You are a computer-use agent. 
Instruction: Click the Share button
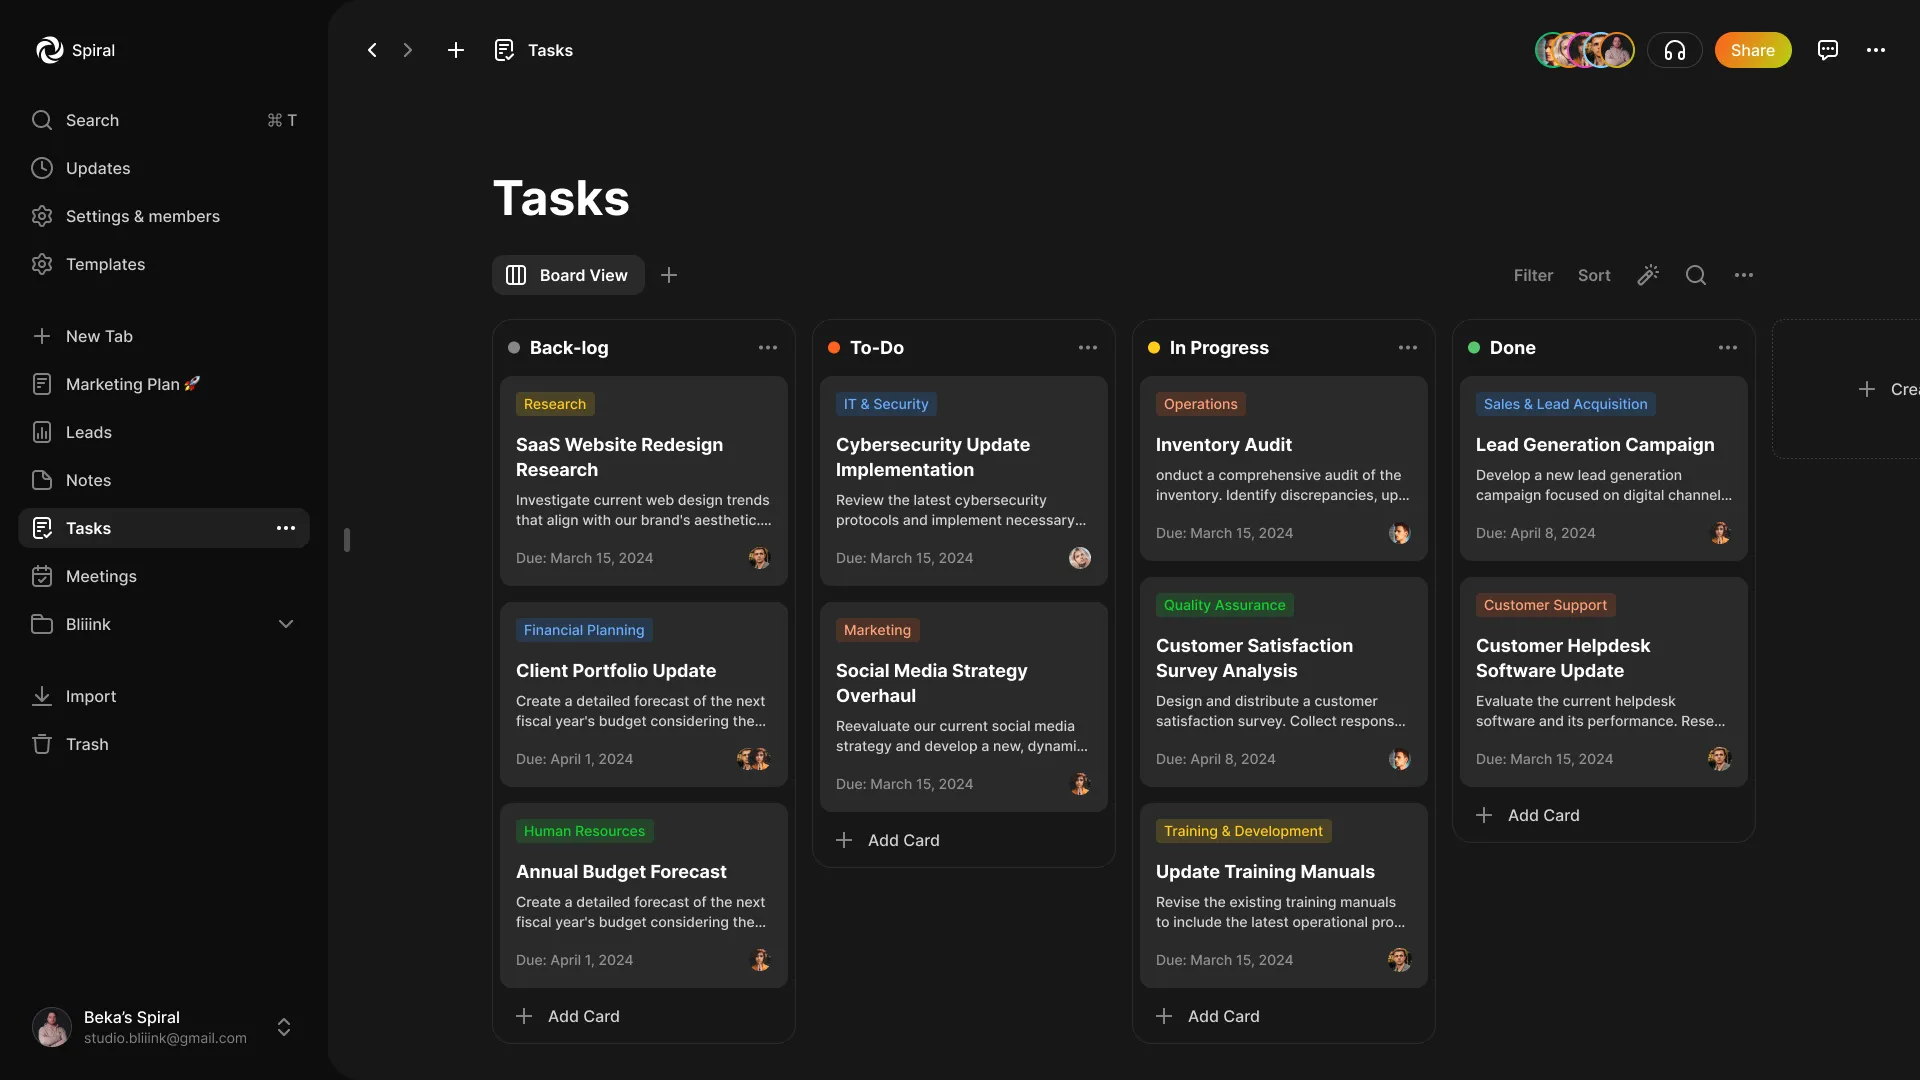pyautogui.click(x=1753, y=50)
